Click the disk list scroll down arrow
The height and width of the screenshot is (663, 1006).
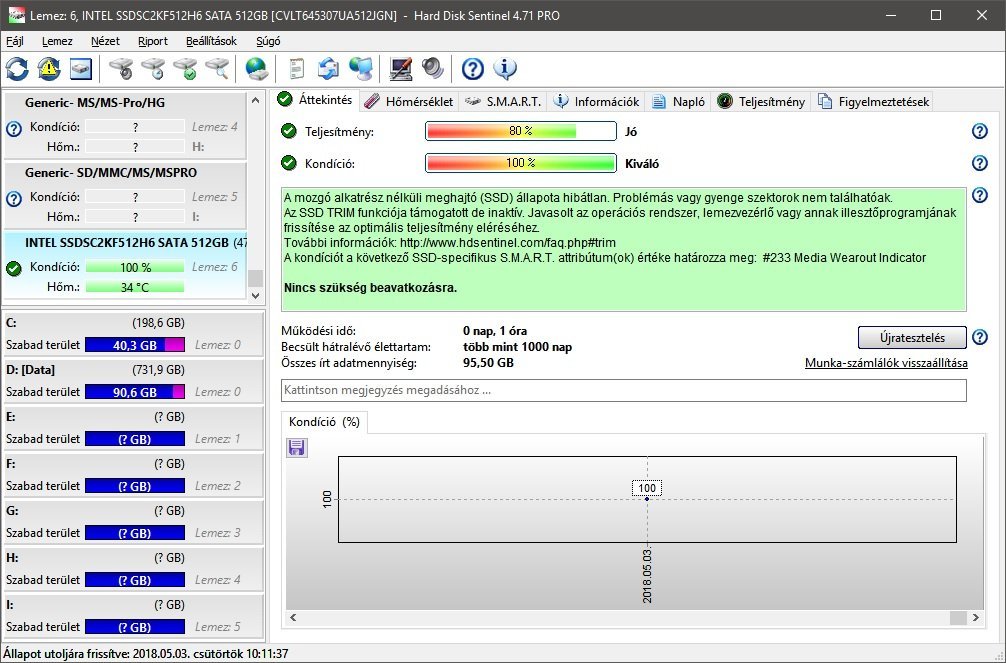pyautogui.click(x=255, y=295)
